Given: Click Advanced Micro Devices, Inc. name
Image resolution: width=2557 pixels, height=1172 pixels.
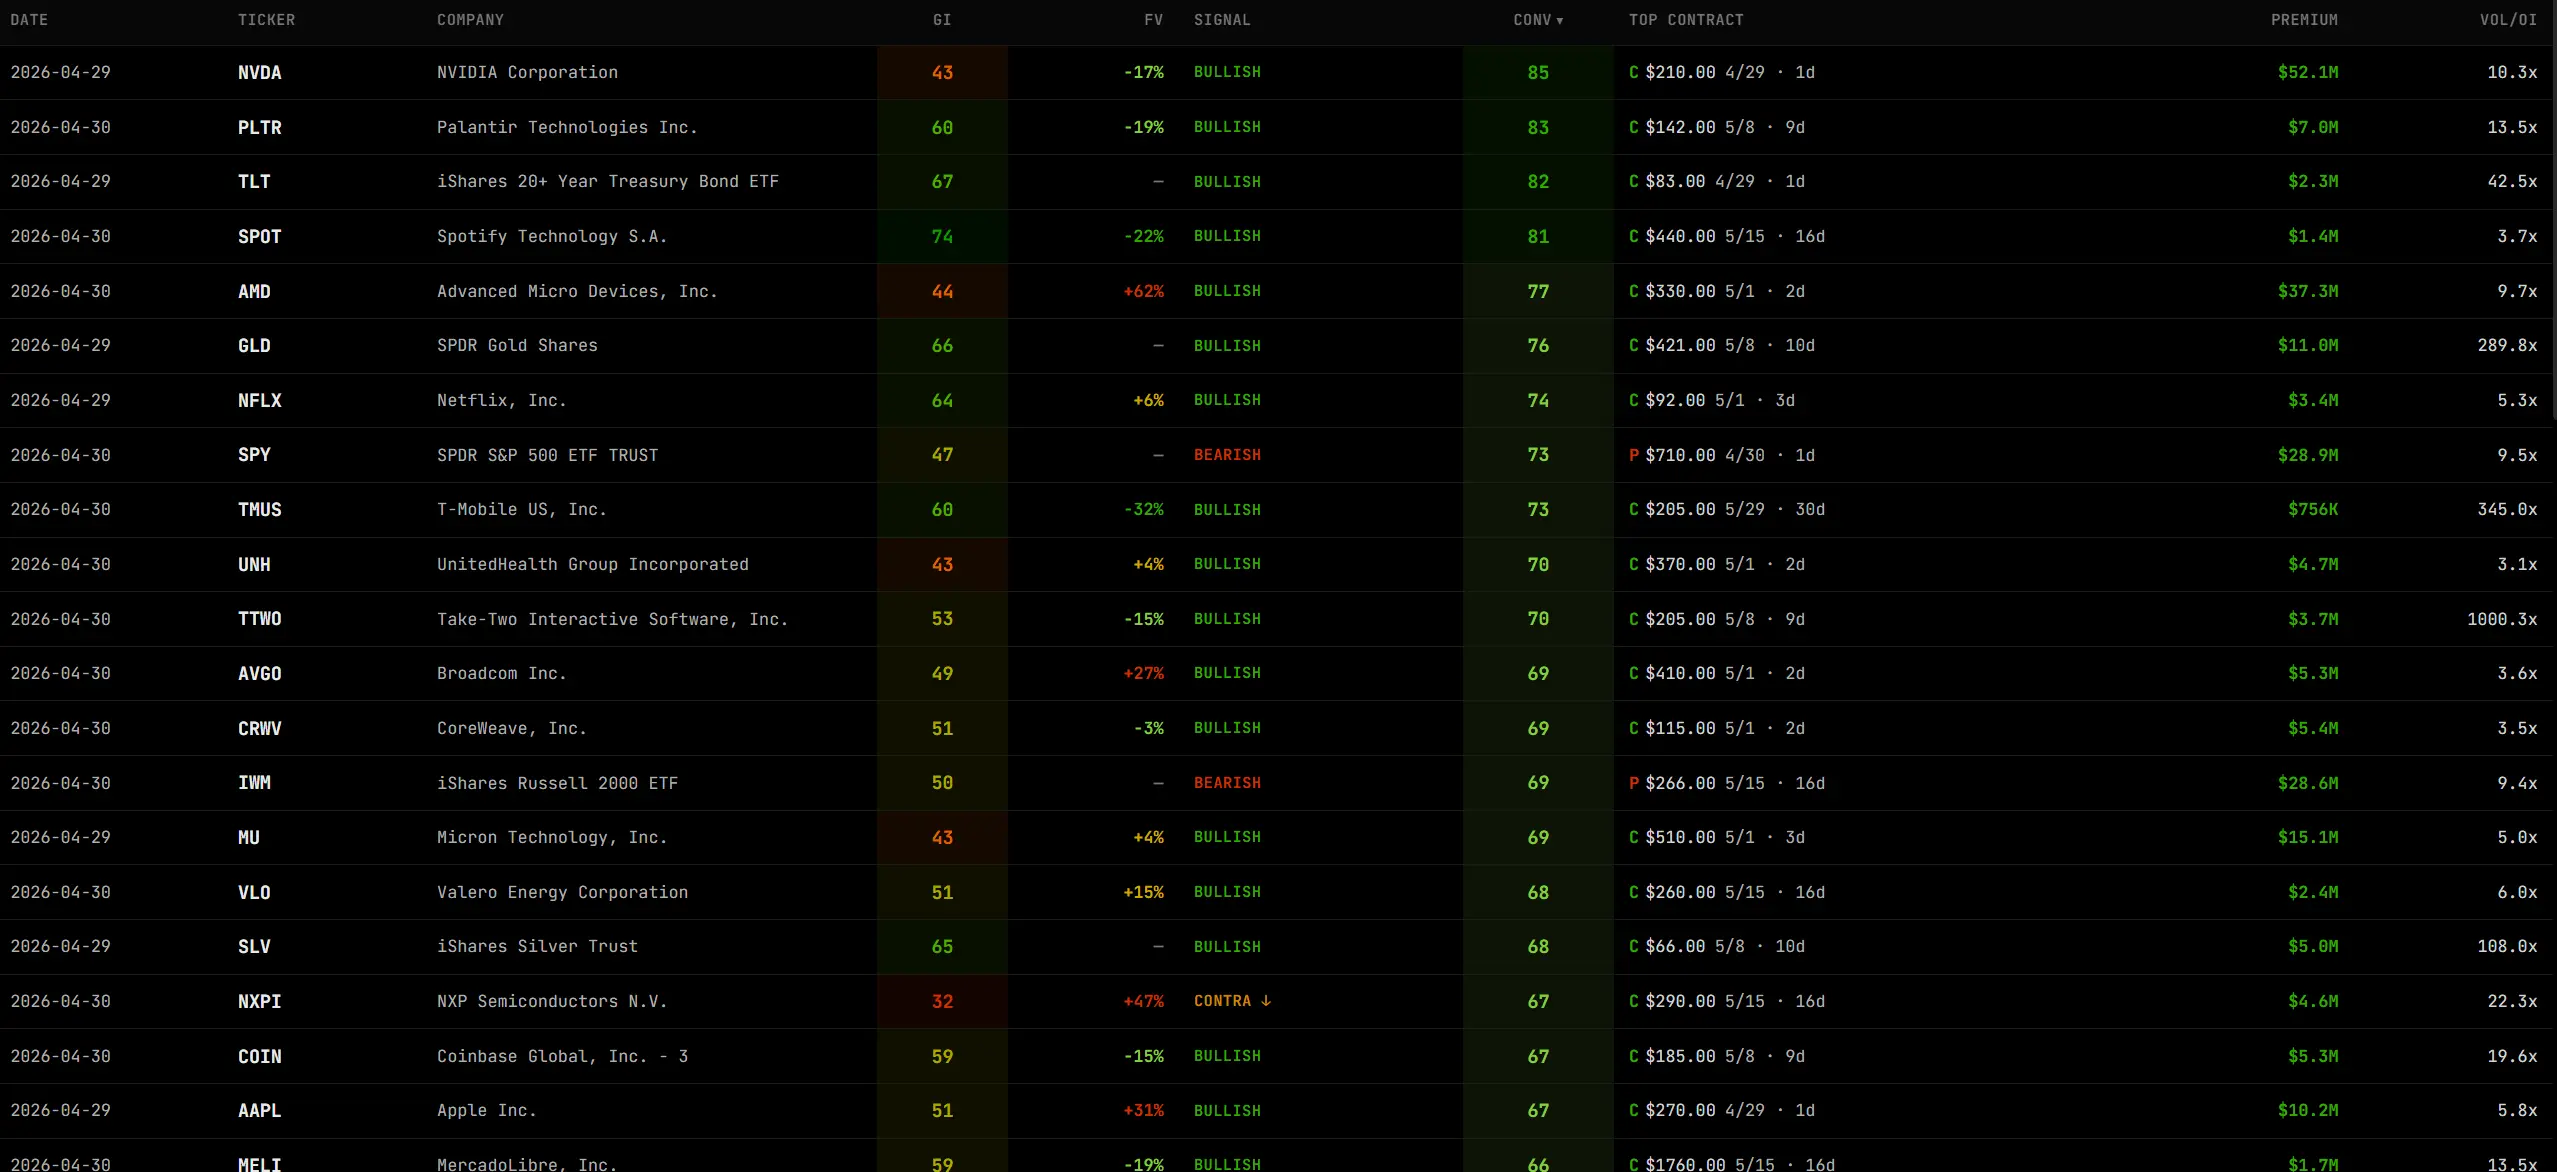Looking at the screenshot, I should coord(577,292).
